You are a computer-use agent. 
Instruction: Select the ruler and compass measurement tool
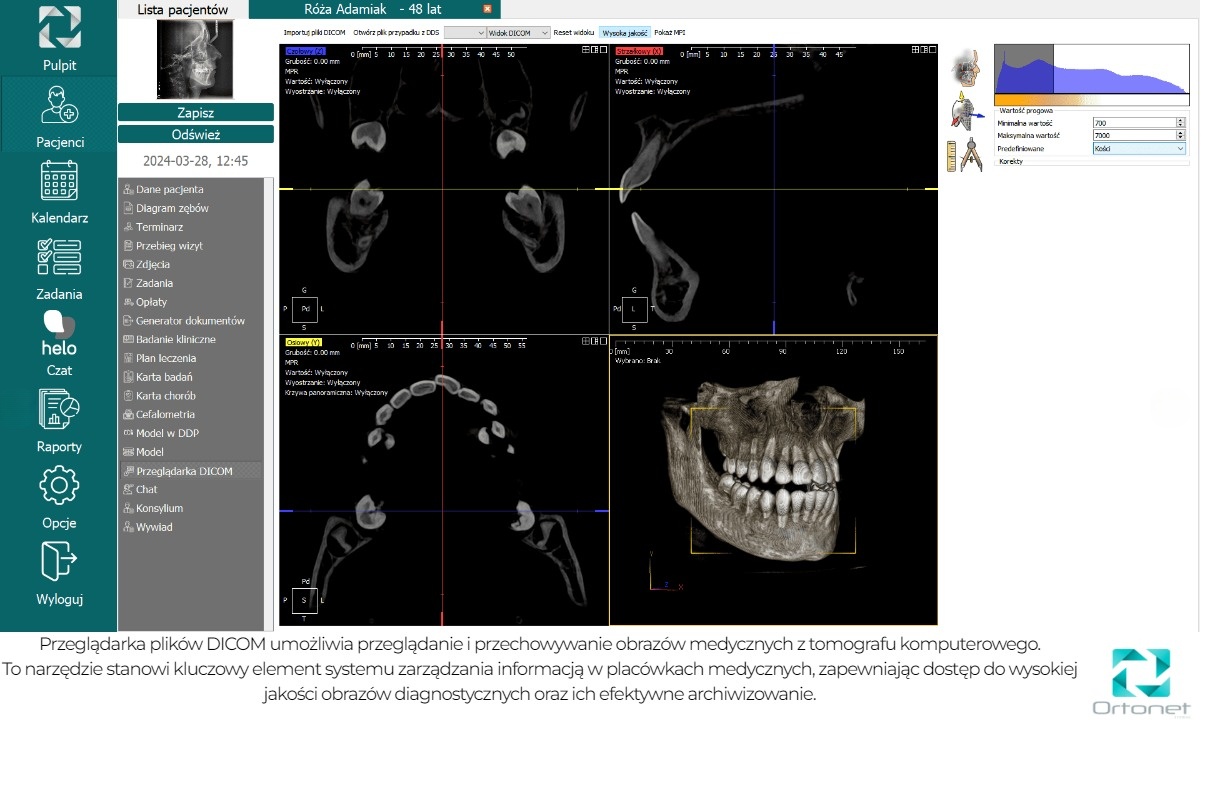[x=966, y=155]
